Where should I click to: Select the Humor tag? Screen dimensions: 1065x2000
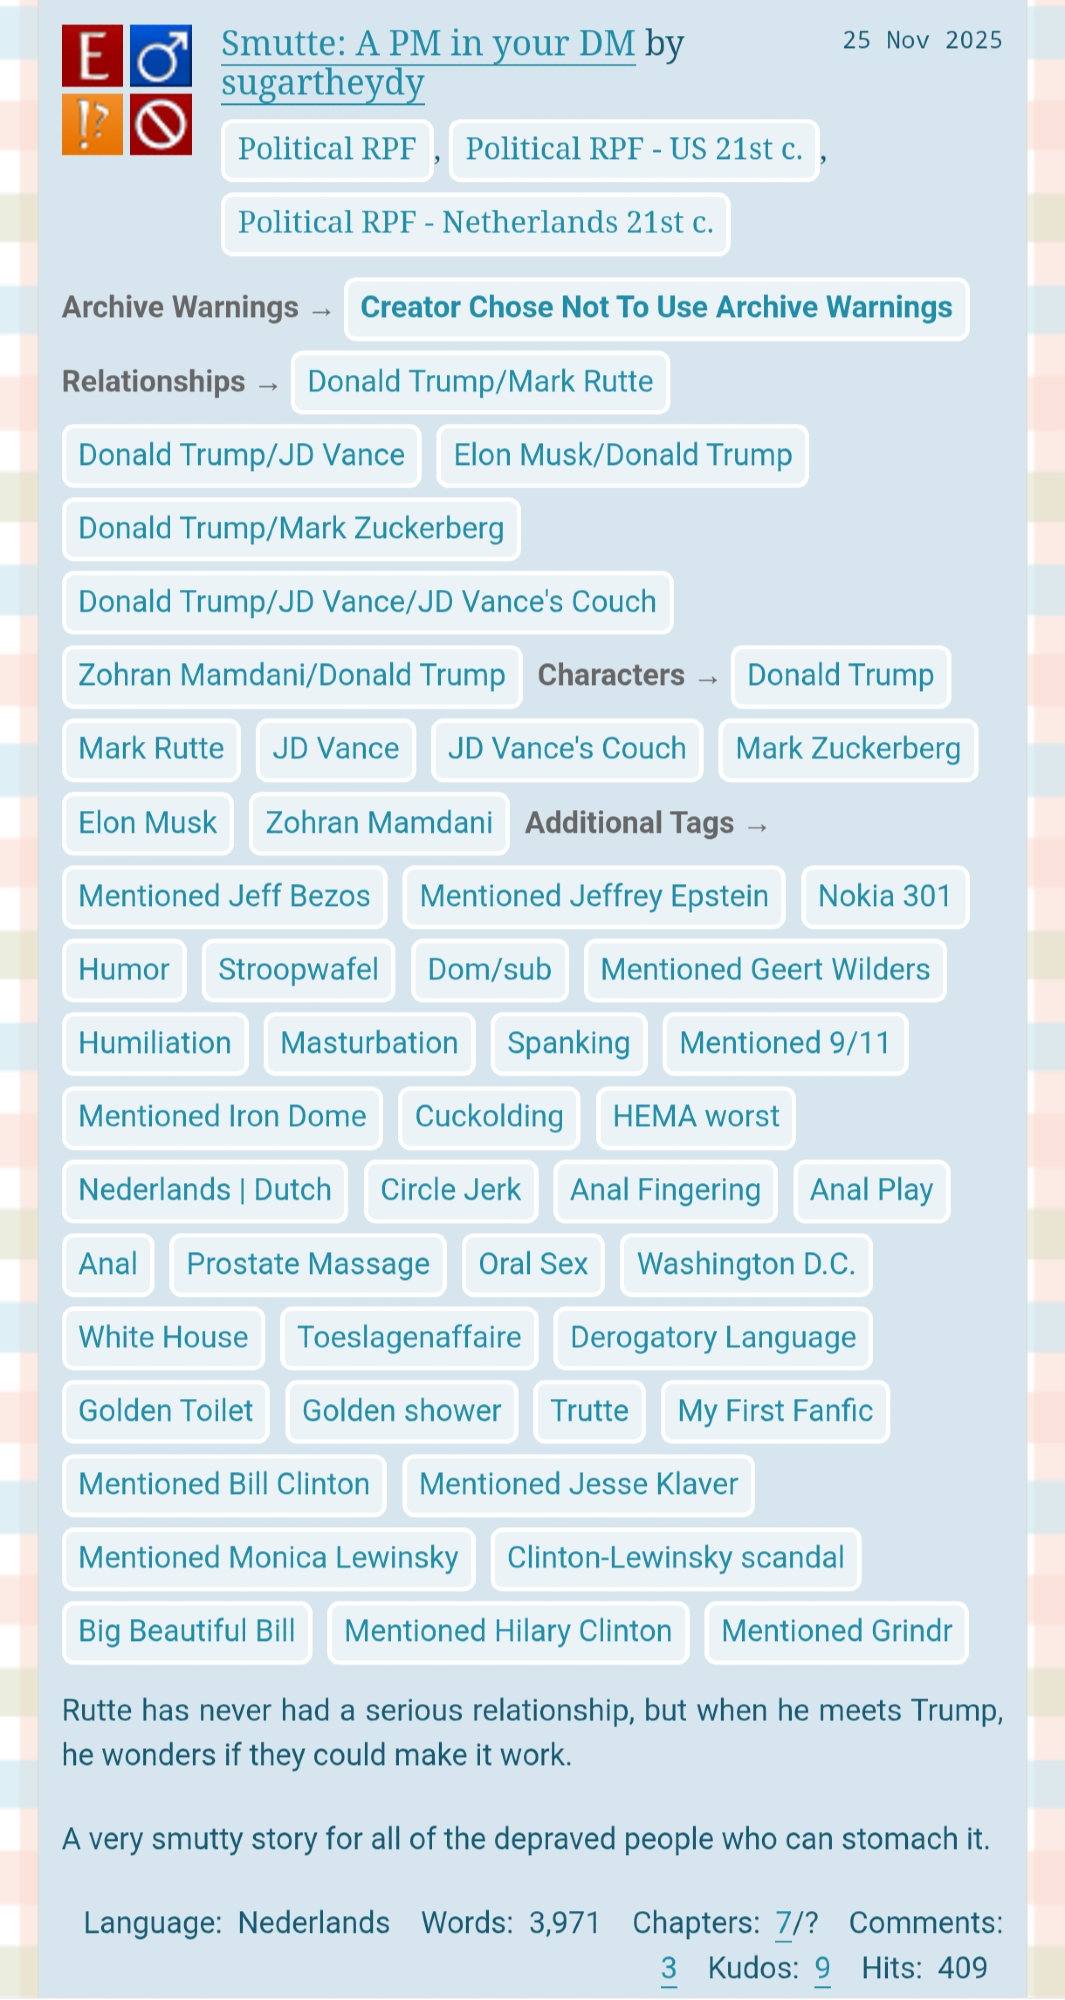tap(124, 970)
